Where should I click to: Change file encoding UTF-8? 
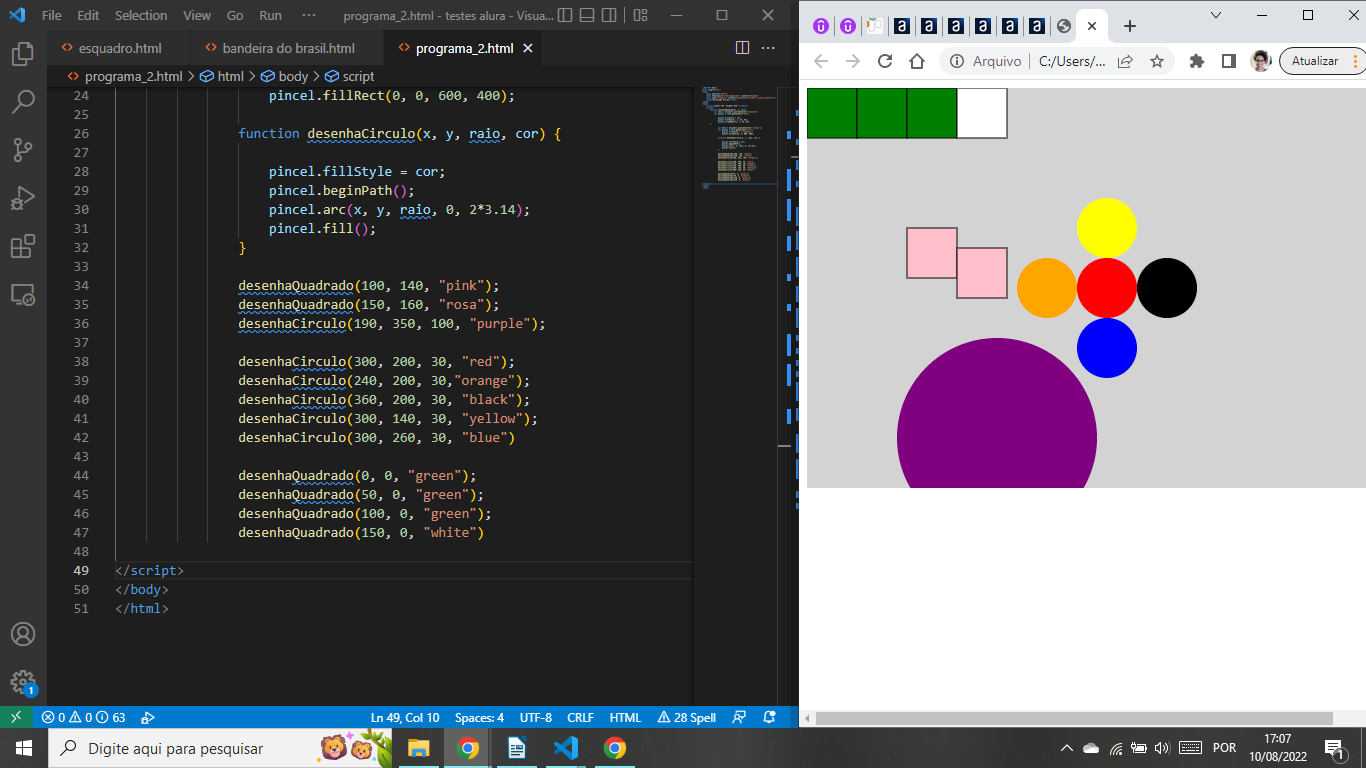536,717
